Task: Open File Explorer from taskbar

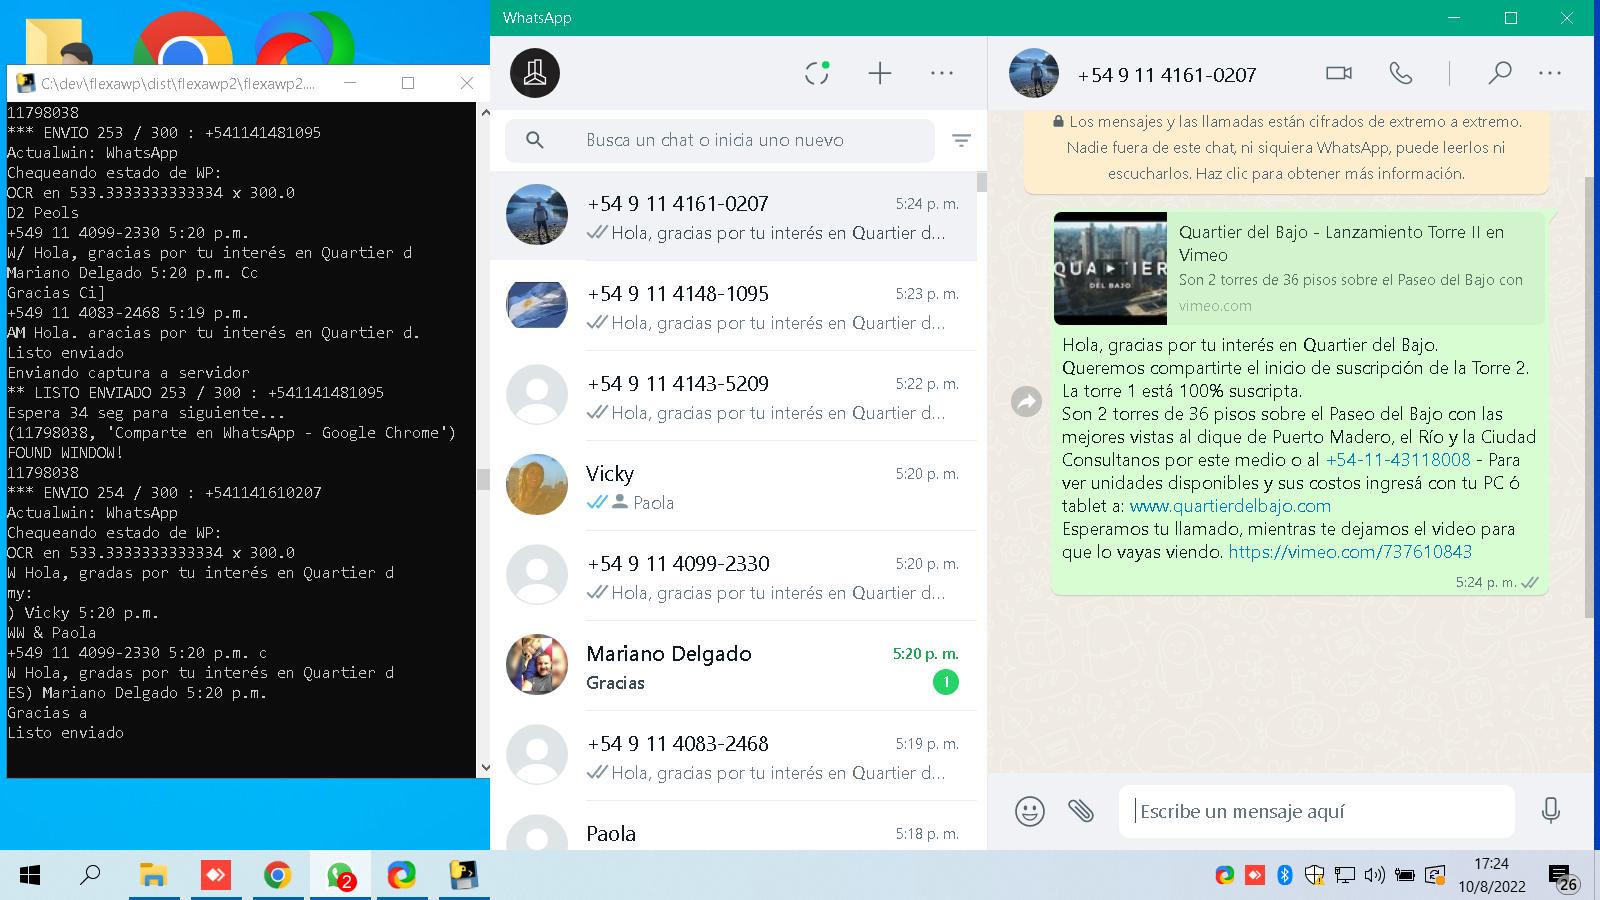Action: tap(153, 876)
